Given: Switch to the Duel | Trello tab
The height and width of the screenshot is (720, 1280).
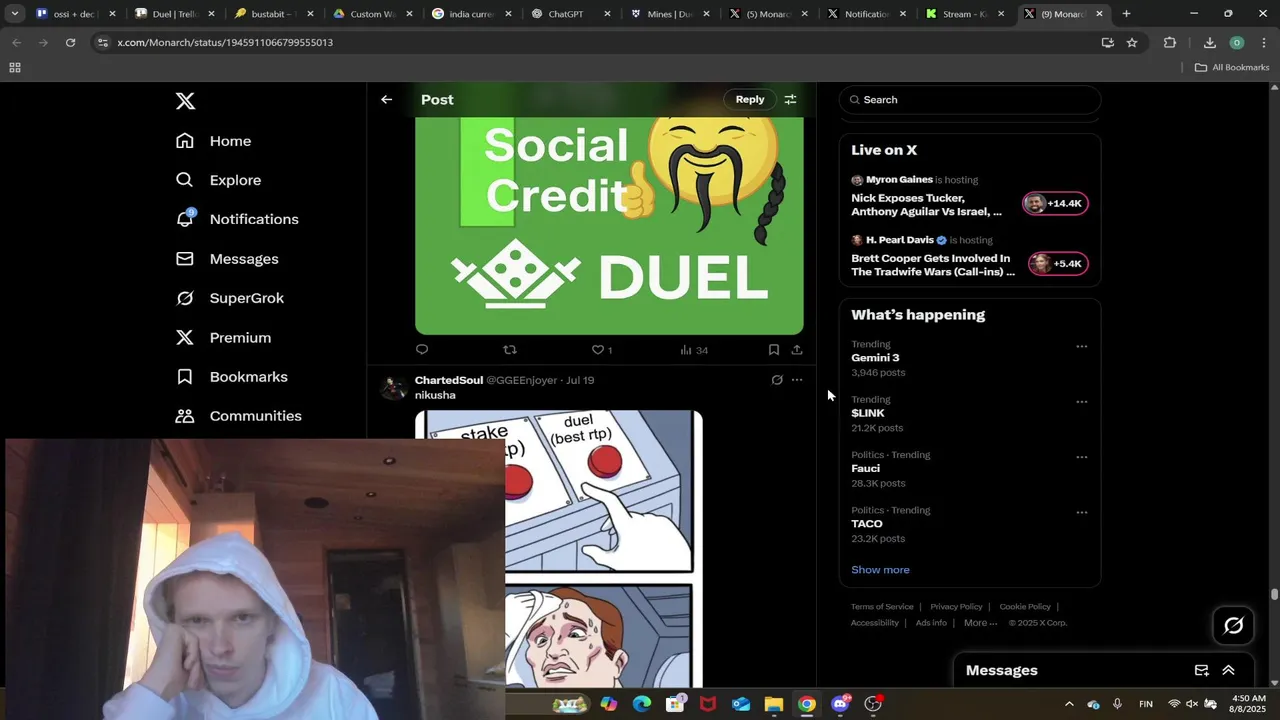Looking at the screenshot, I should [x=175, y=14].
